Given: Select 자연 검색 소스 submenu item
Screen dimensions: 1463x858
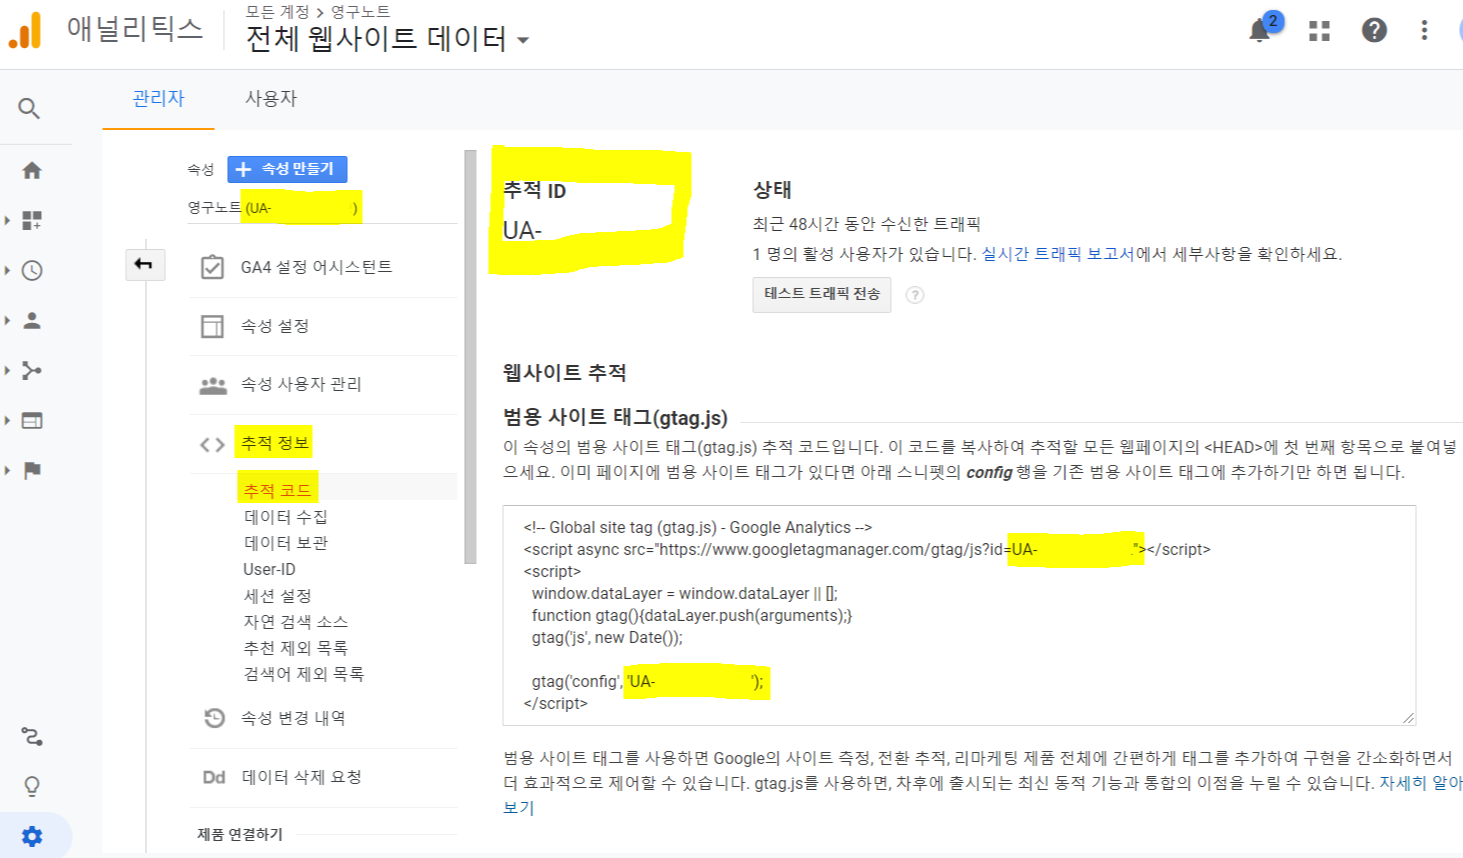Looking at the screenshot, I should (296, 622).
